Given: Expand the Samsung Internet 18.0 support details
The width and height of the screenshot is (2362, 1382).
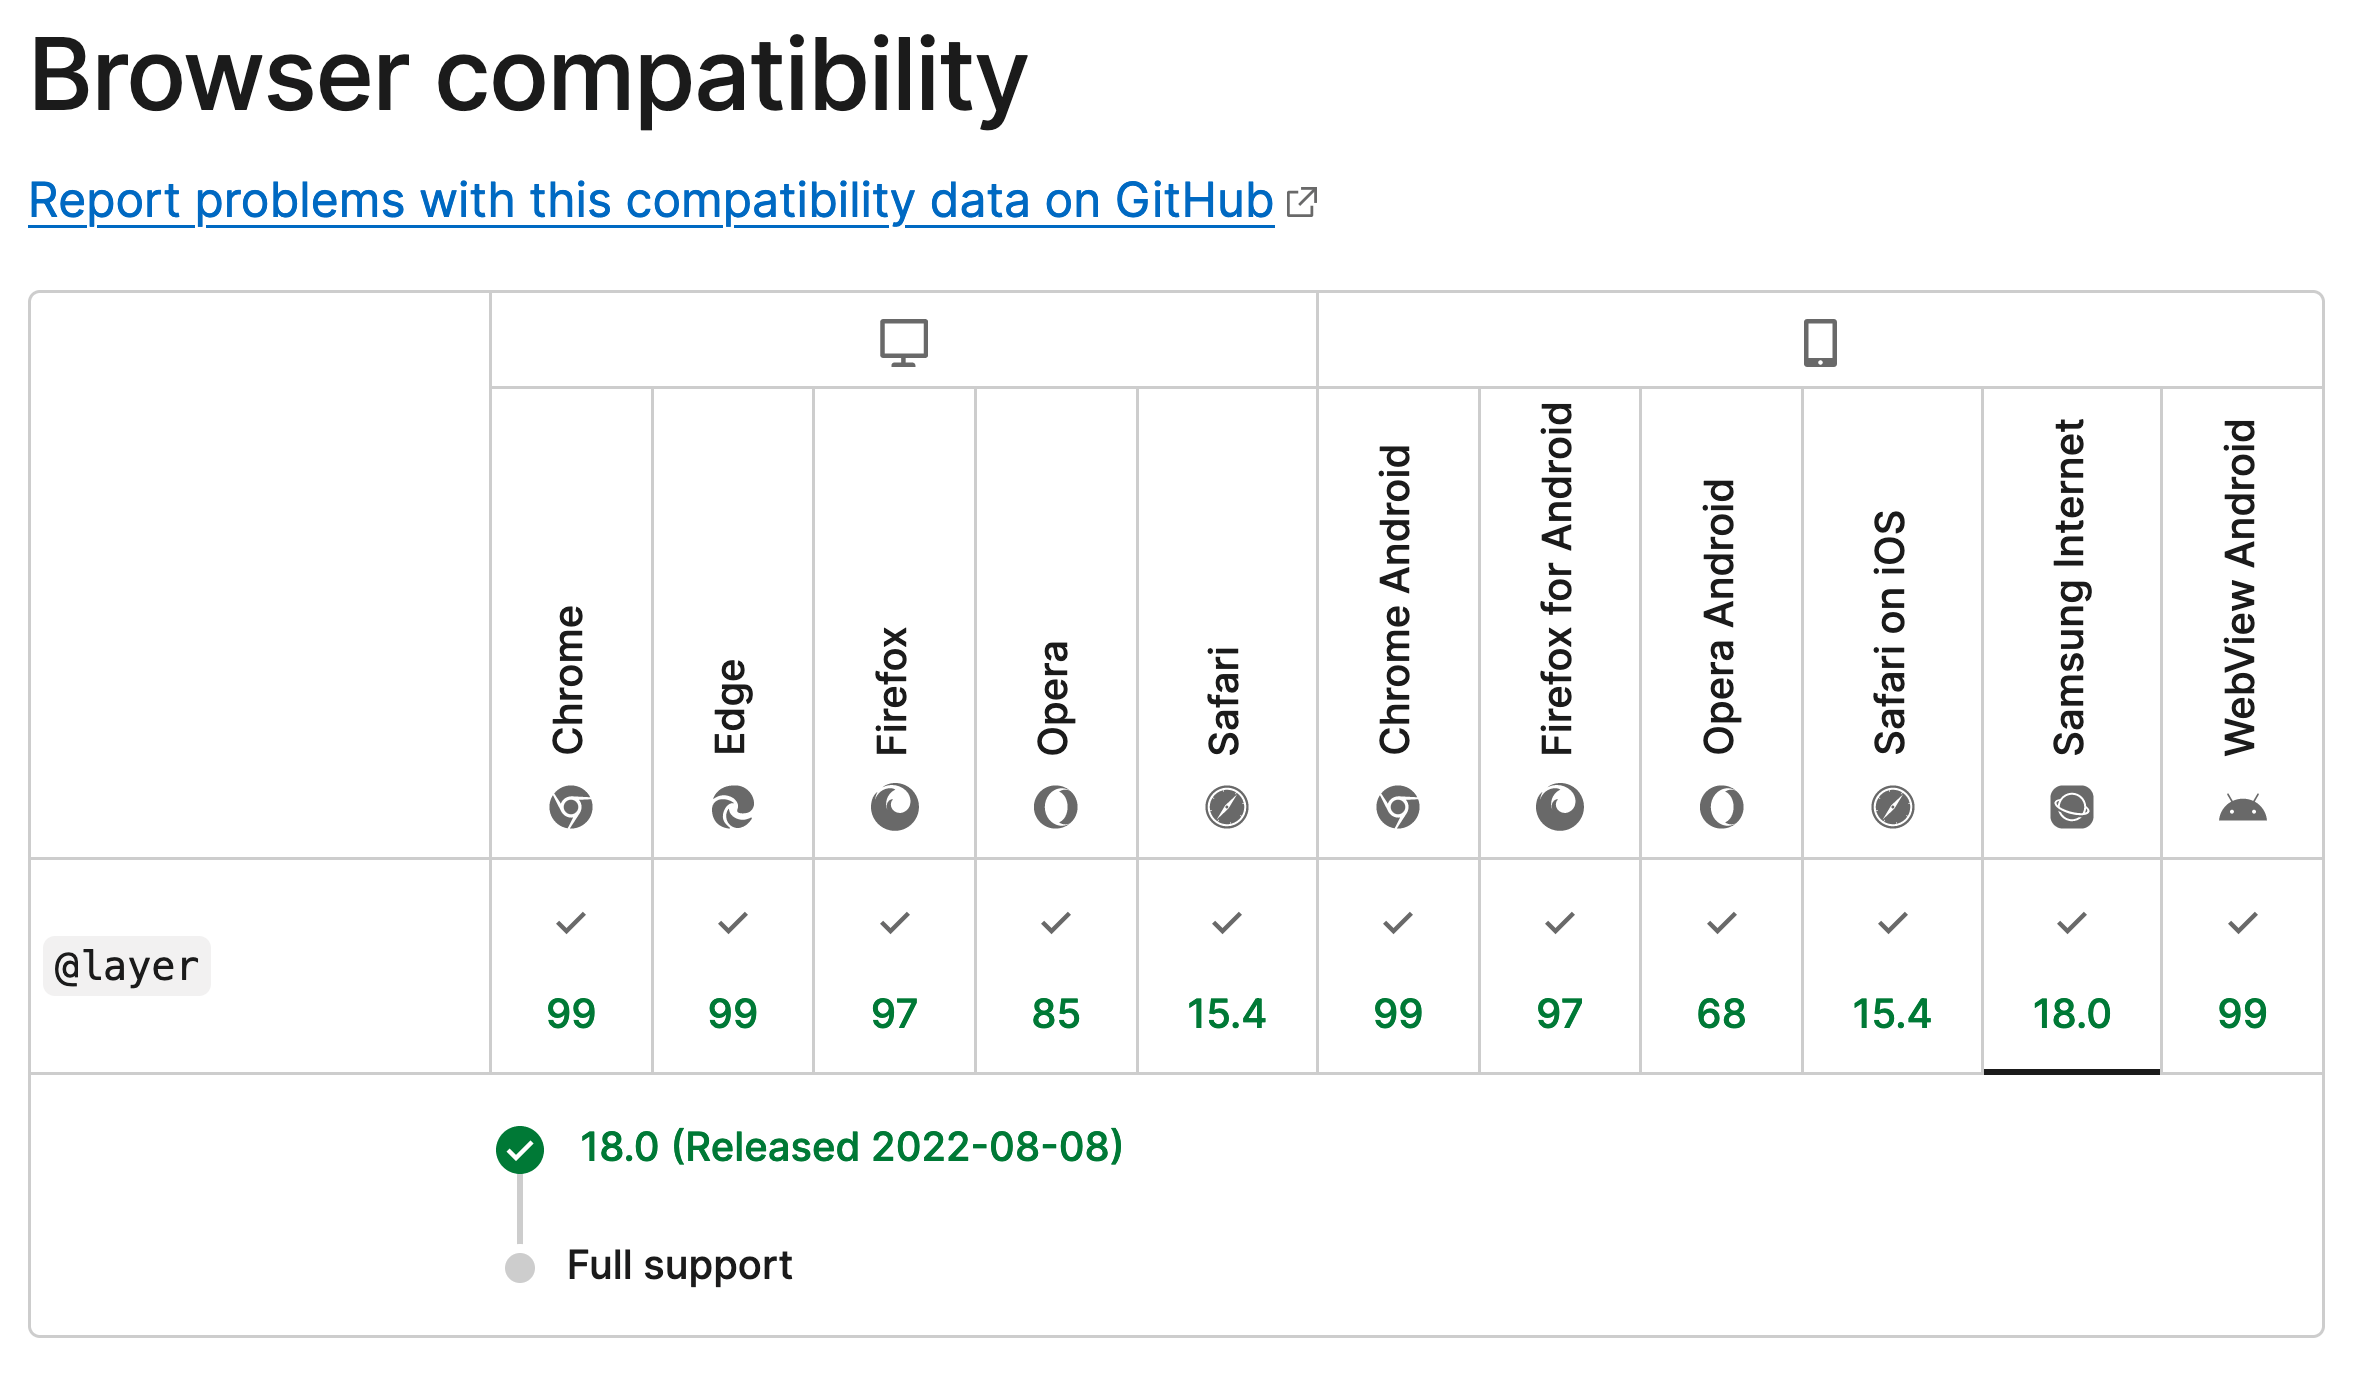Looking at the screenshot, I should (2069, 1013).
